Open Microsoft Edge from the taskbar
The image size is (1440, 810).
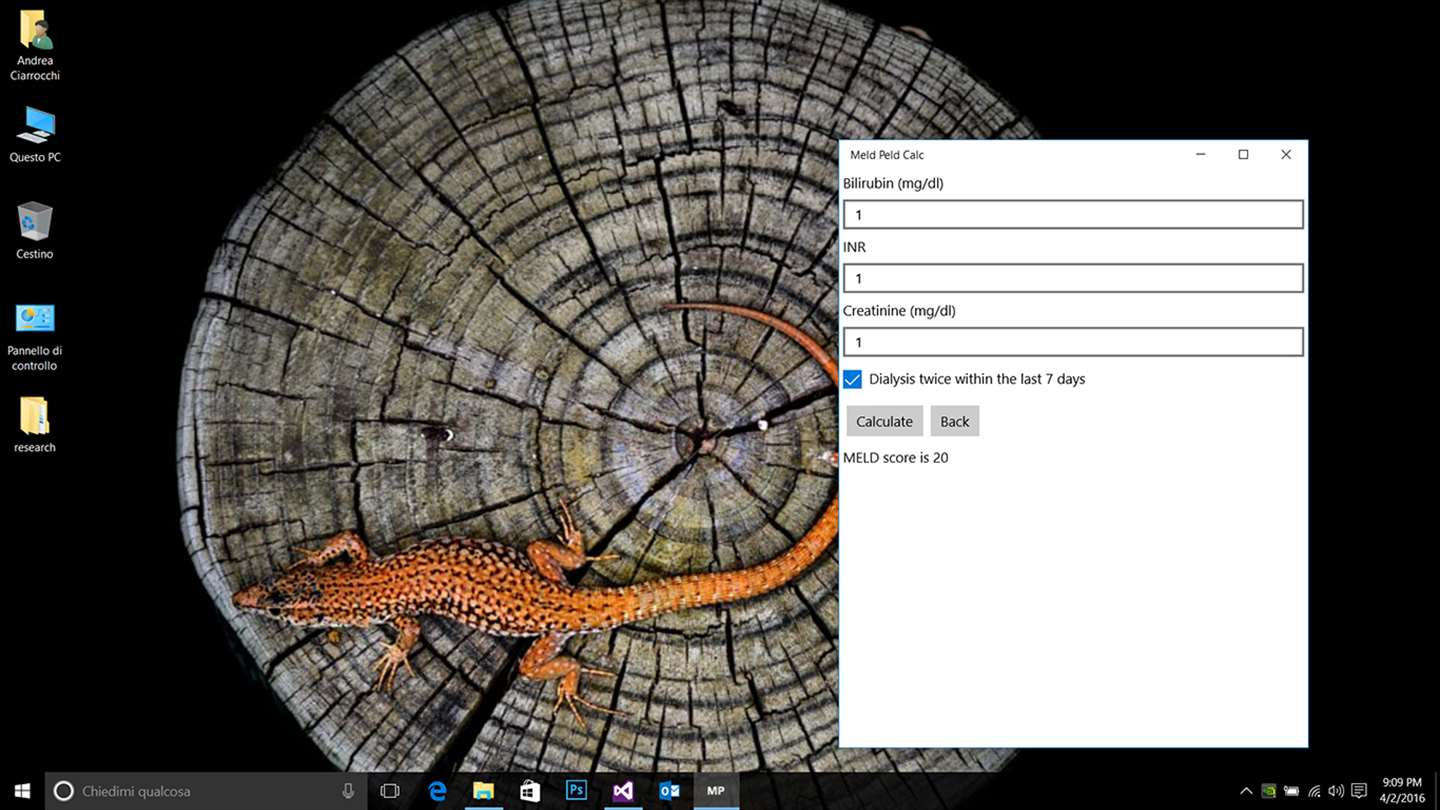tap(437, 791)
